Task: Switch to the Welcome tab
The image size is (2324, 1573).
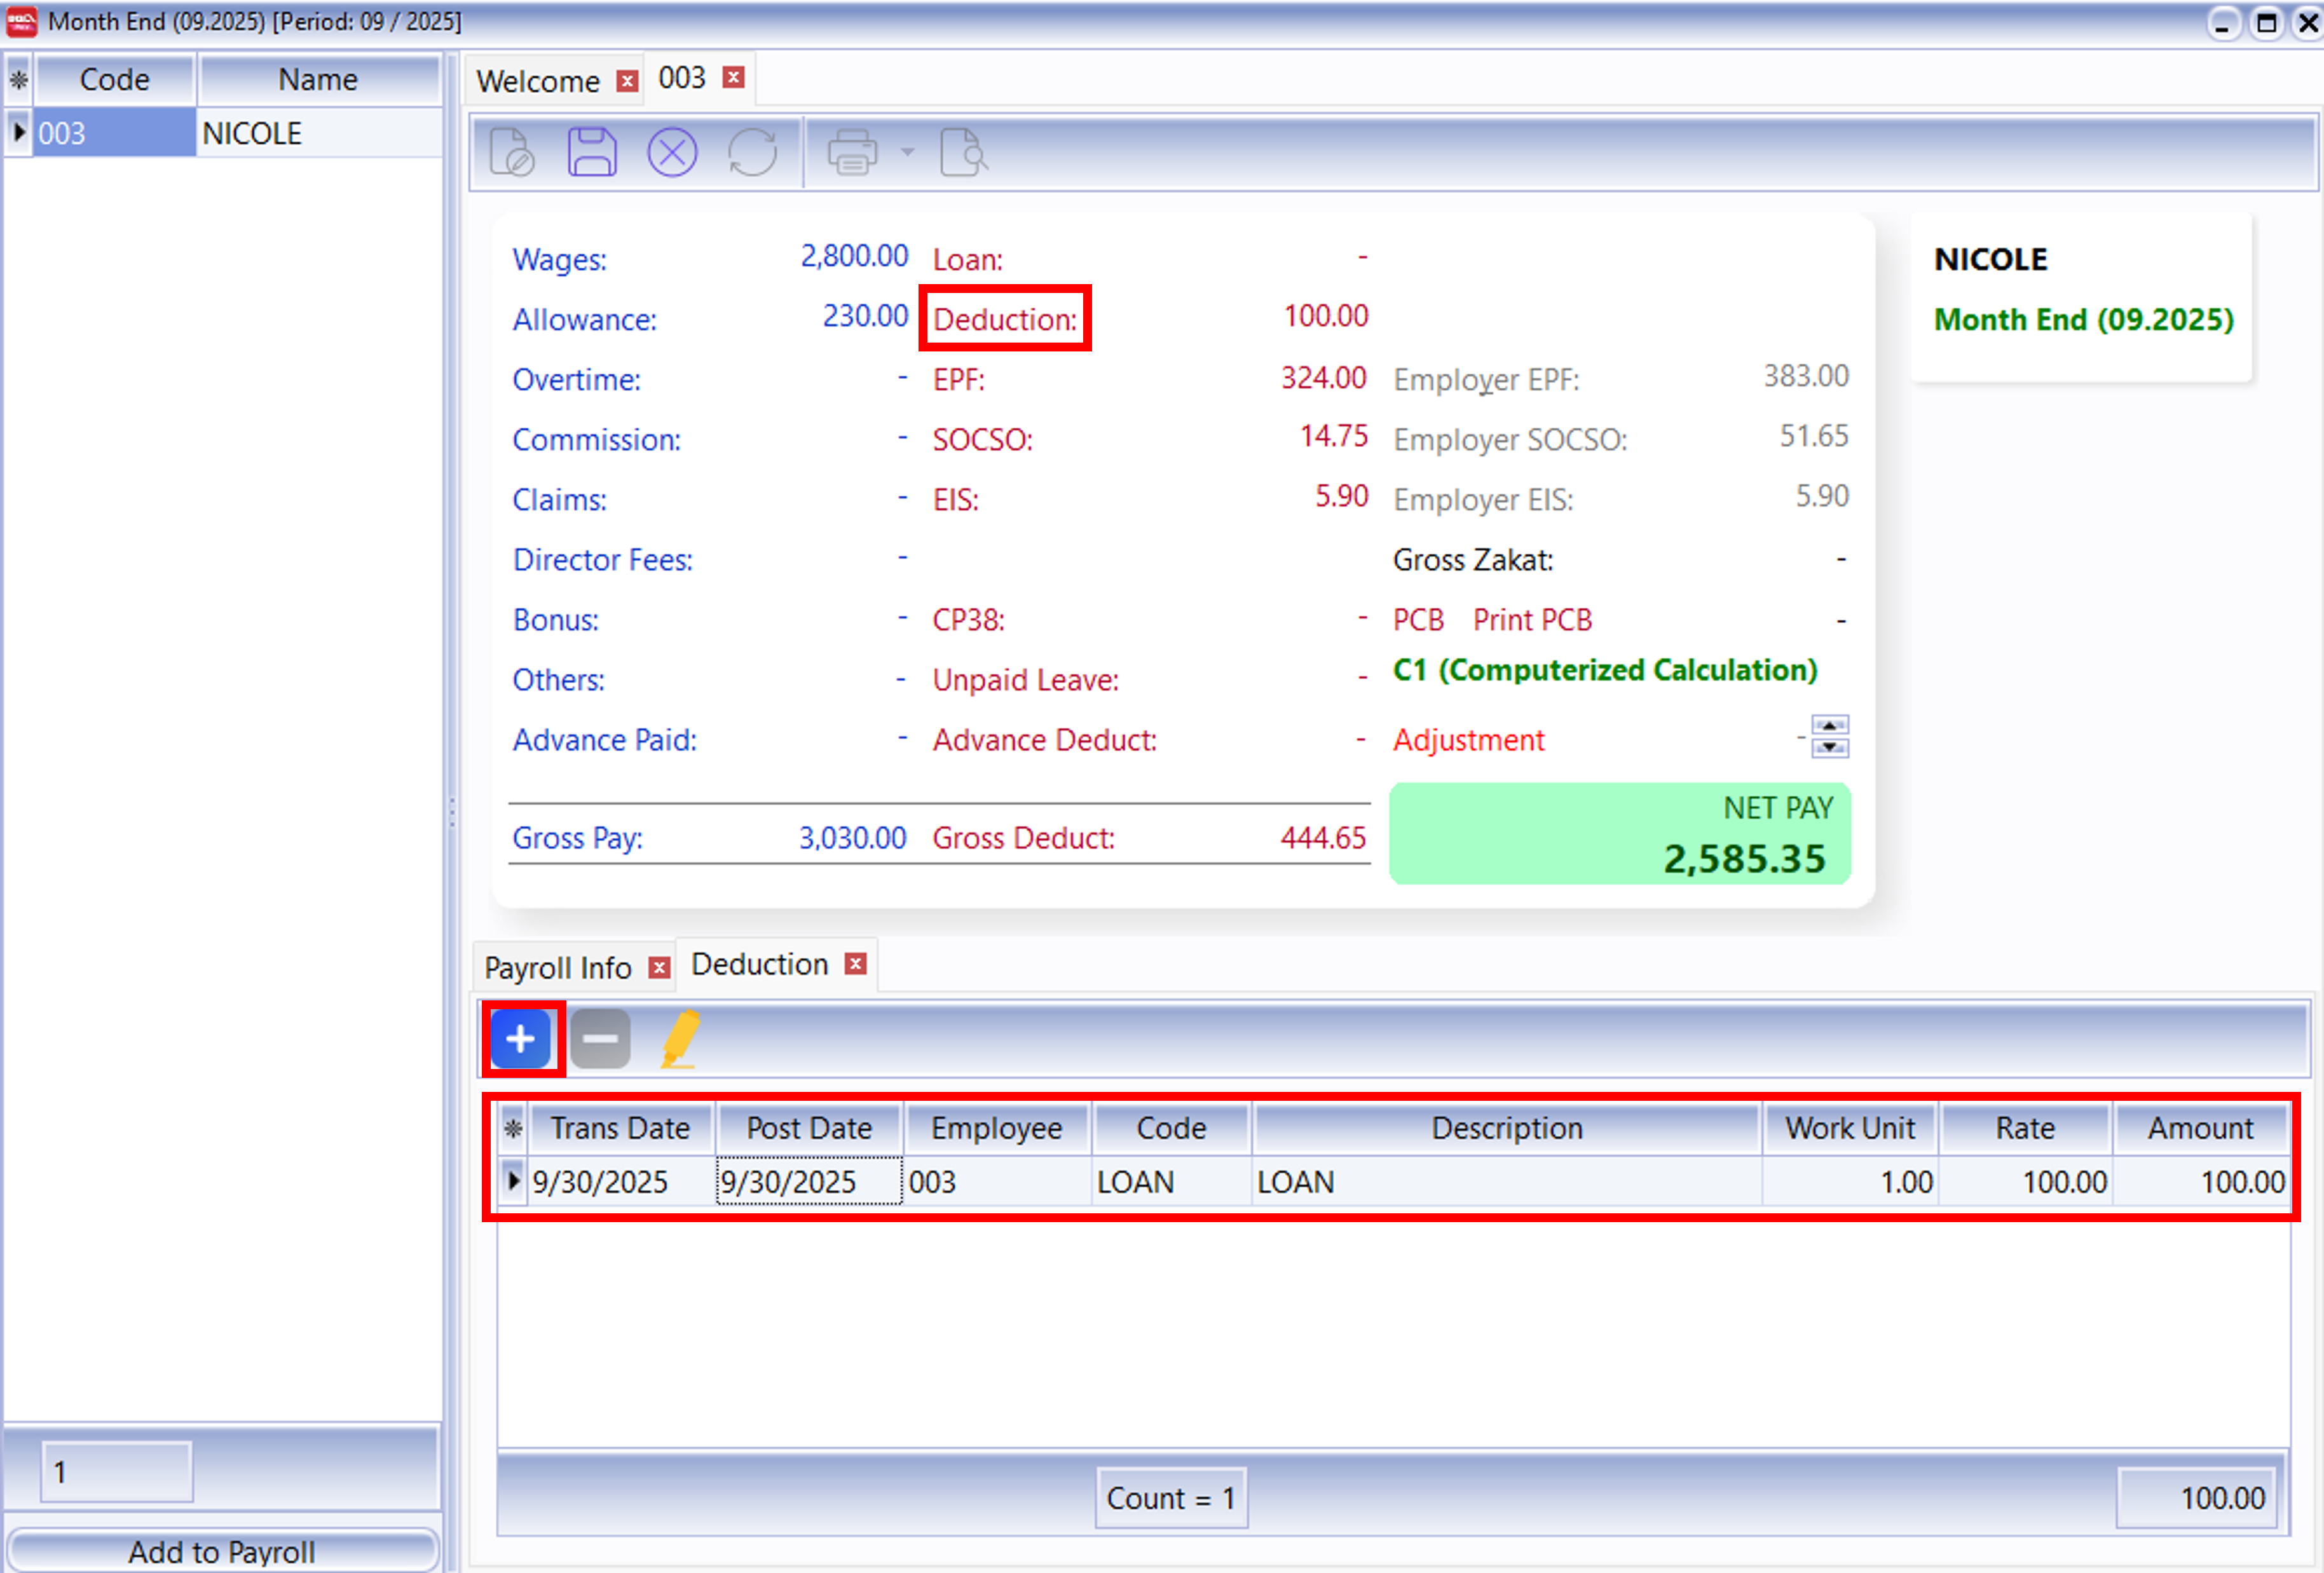Action: pos(538,81)
